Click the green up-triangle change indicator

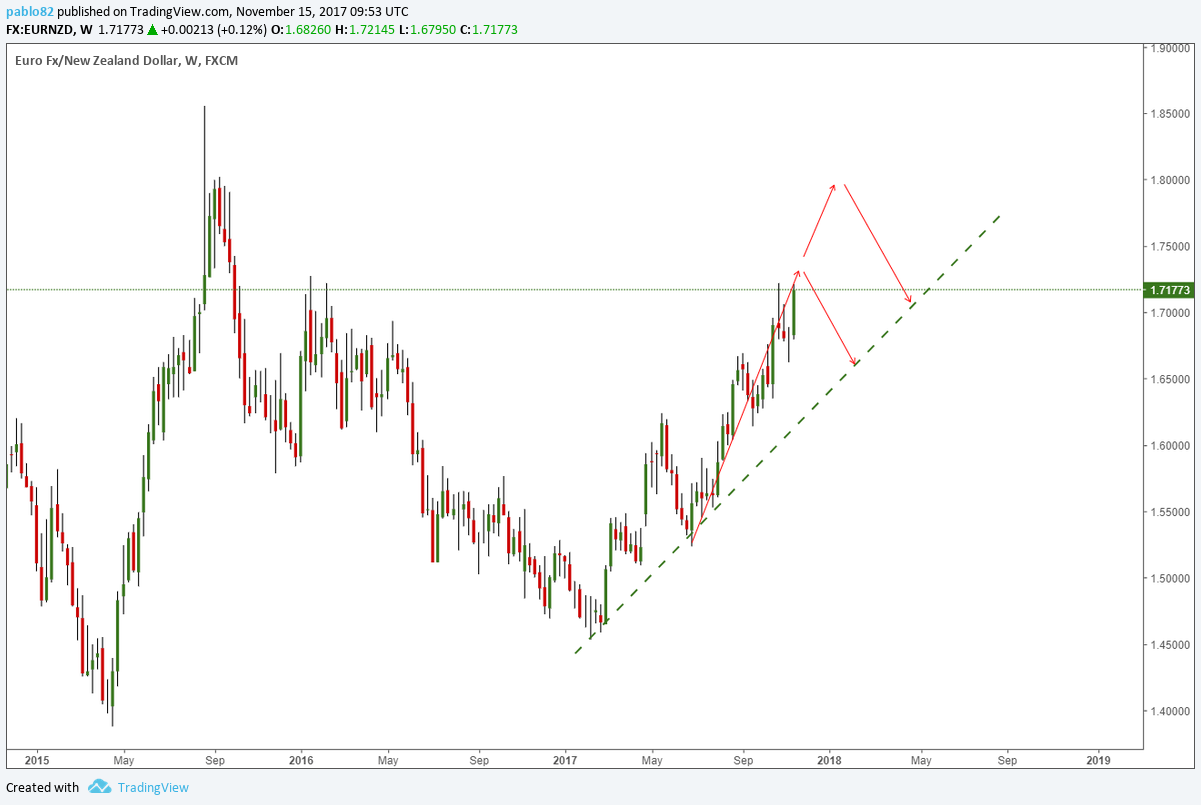[x=152, y=30]
